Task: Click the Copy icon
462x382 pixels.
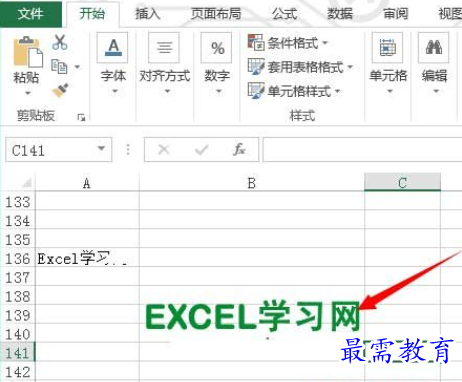Action: tap(59, 66)
